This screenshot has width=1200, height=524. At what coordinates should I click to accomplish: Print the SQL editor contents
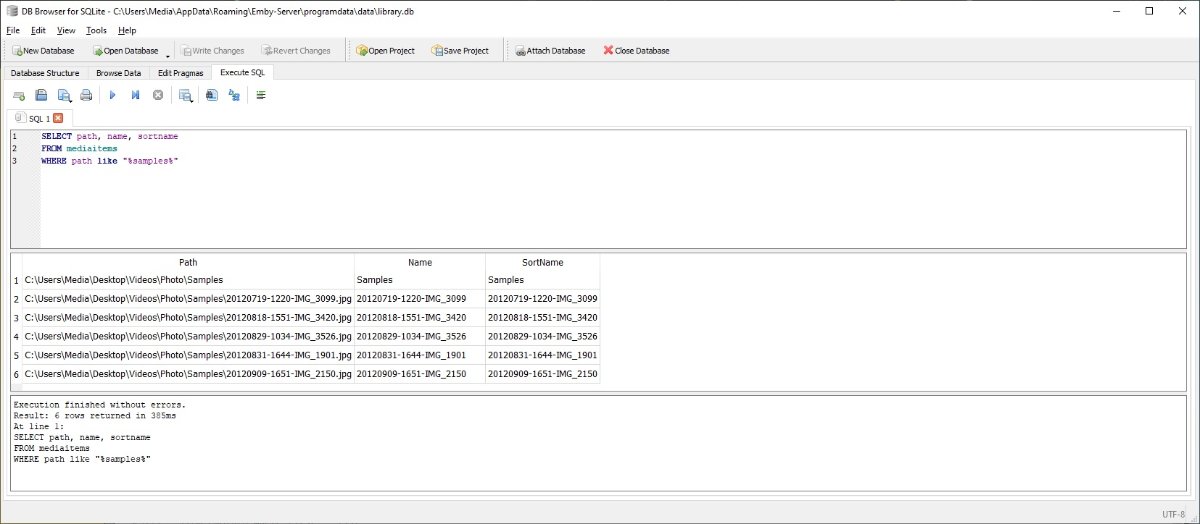click(86, 95)
